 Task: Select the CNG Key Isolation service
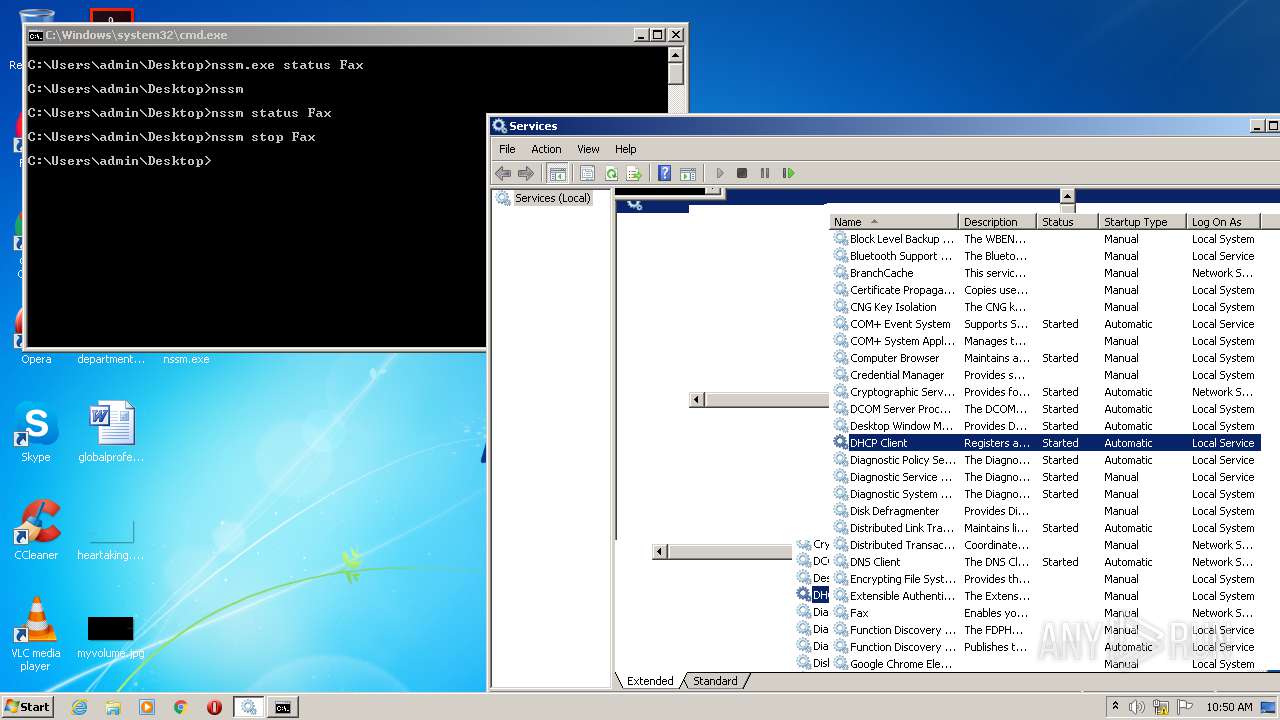point(1045,307)
